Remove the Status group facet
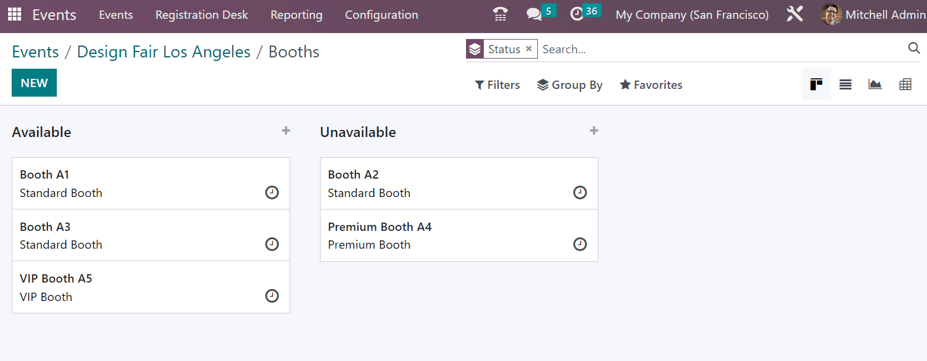927x361 pixels. [x=529, y=49]
